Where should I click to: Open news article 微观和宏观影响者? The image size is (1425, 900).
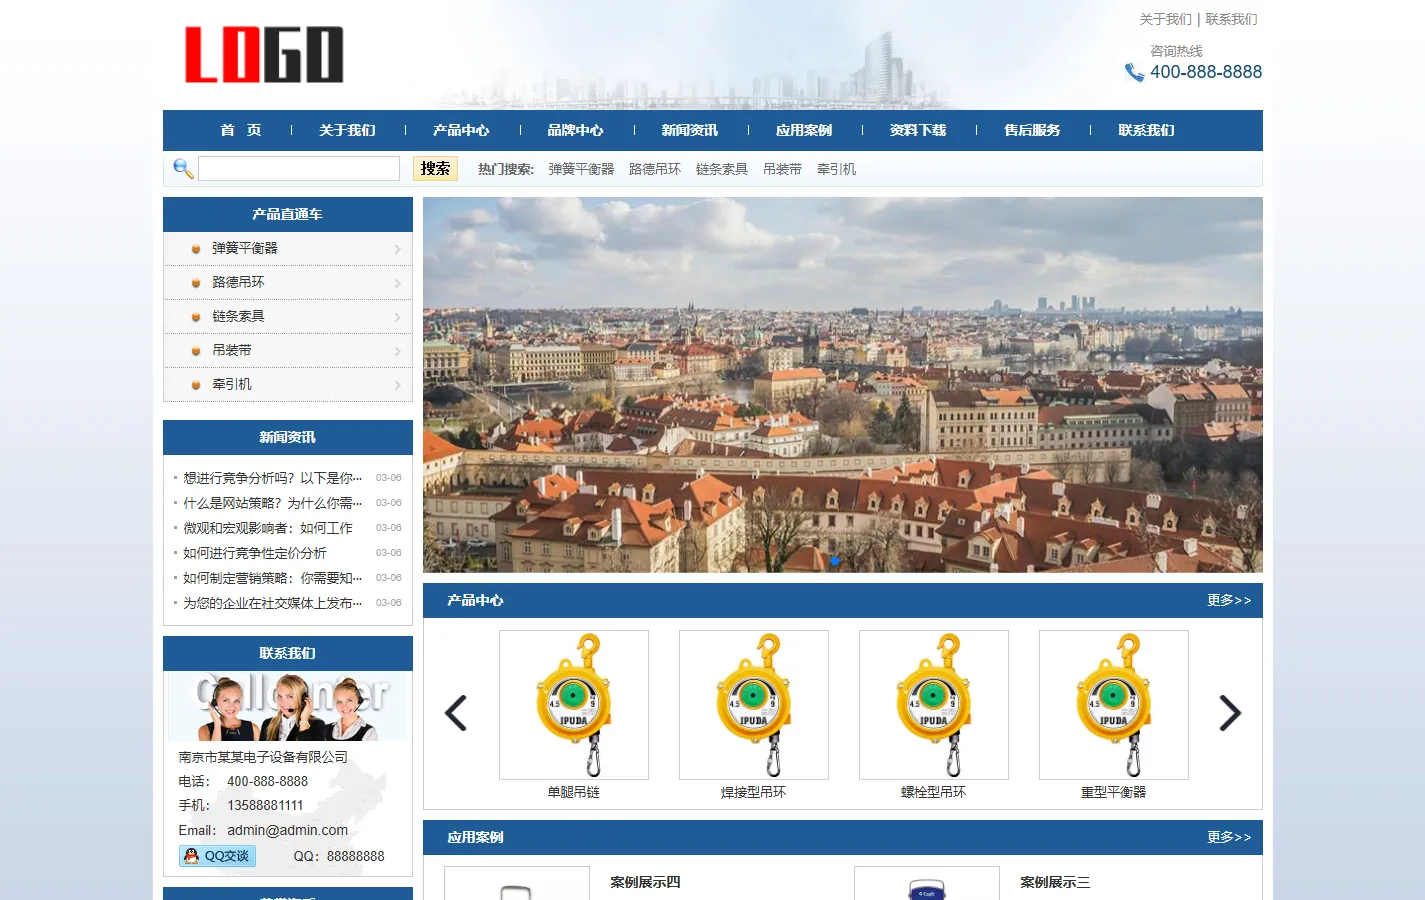click(268, 528)
